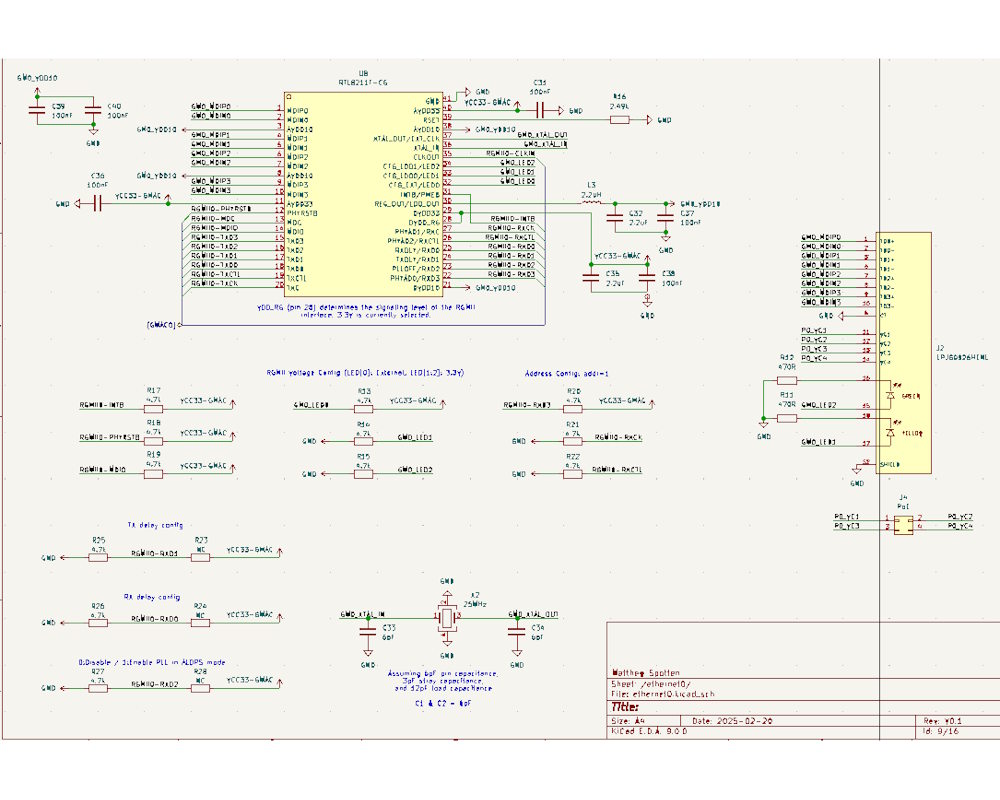Viewport: 1000px width, 800px height.
Task: Click the {GMAC0} bus label
Action: 161,325
